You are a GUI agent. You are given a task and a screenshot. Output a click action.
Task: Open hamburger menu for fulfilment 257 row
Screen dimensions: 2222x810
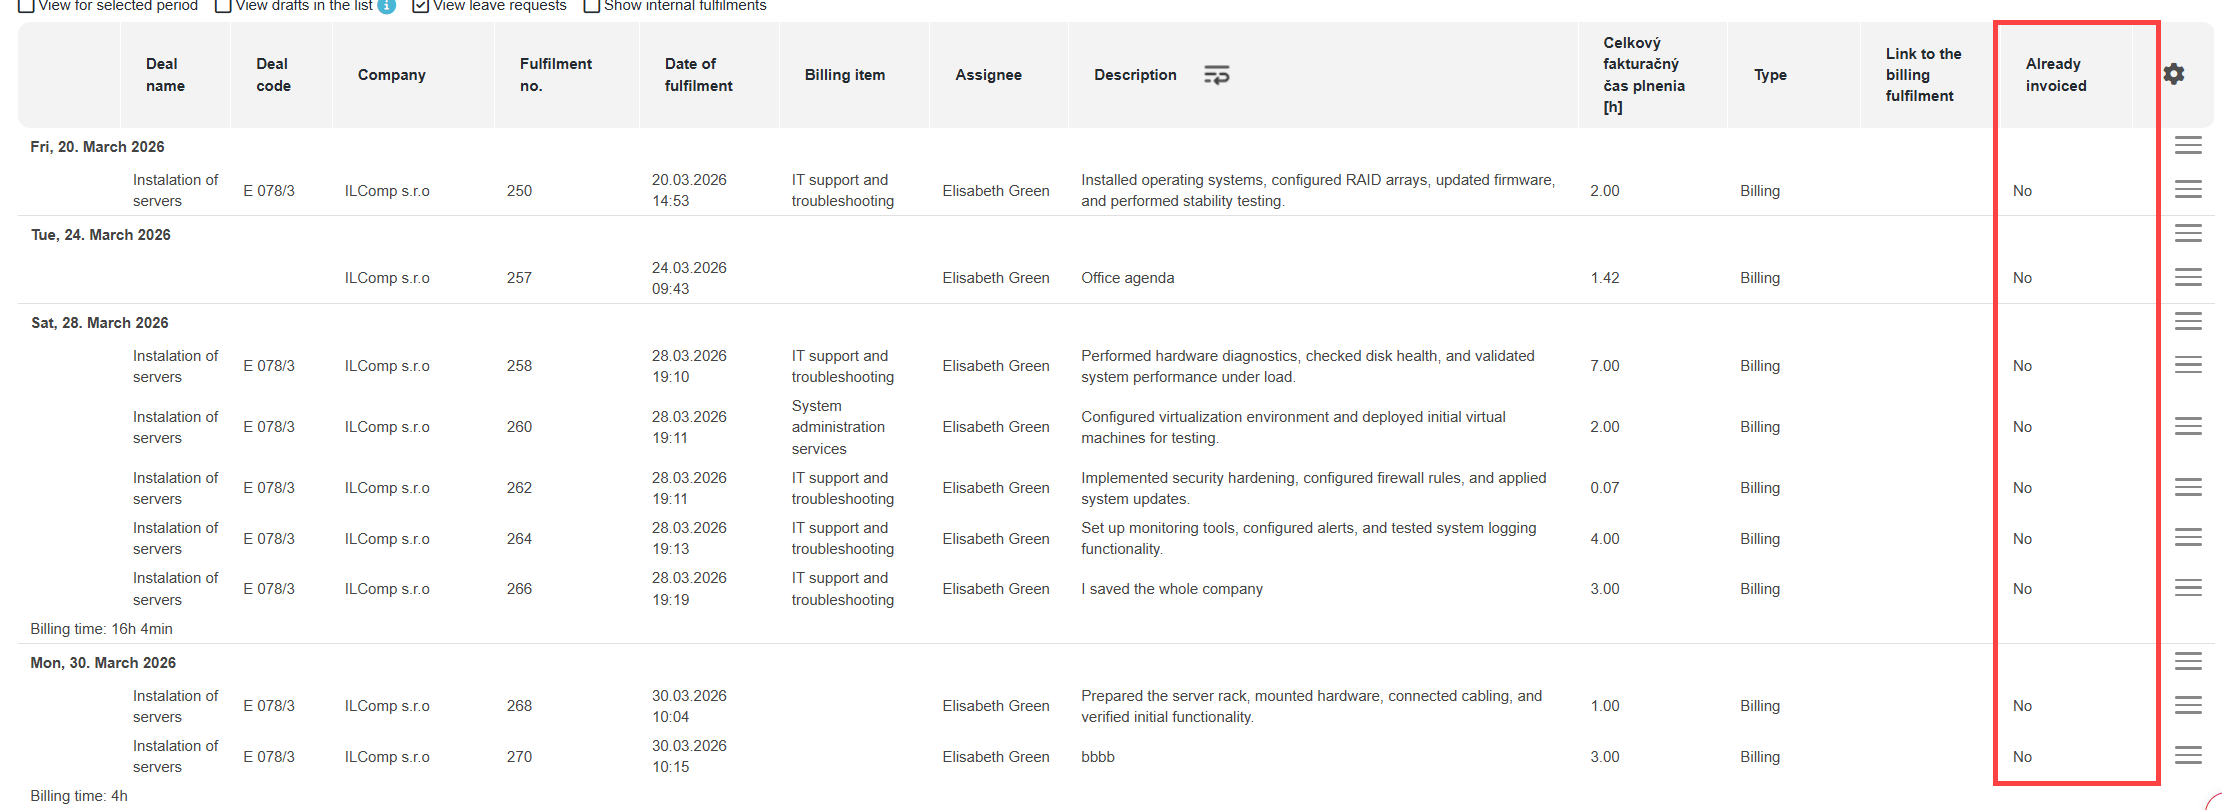[x=2188, y=277]
